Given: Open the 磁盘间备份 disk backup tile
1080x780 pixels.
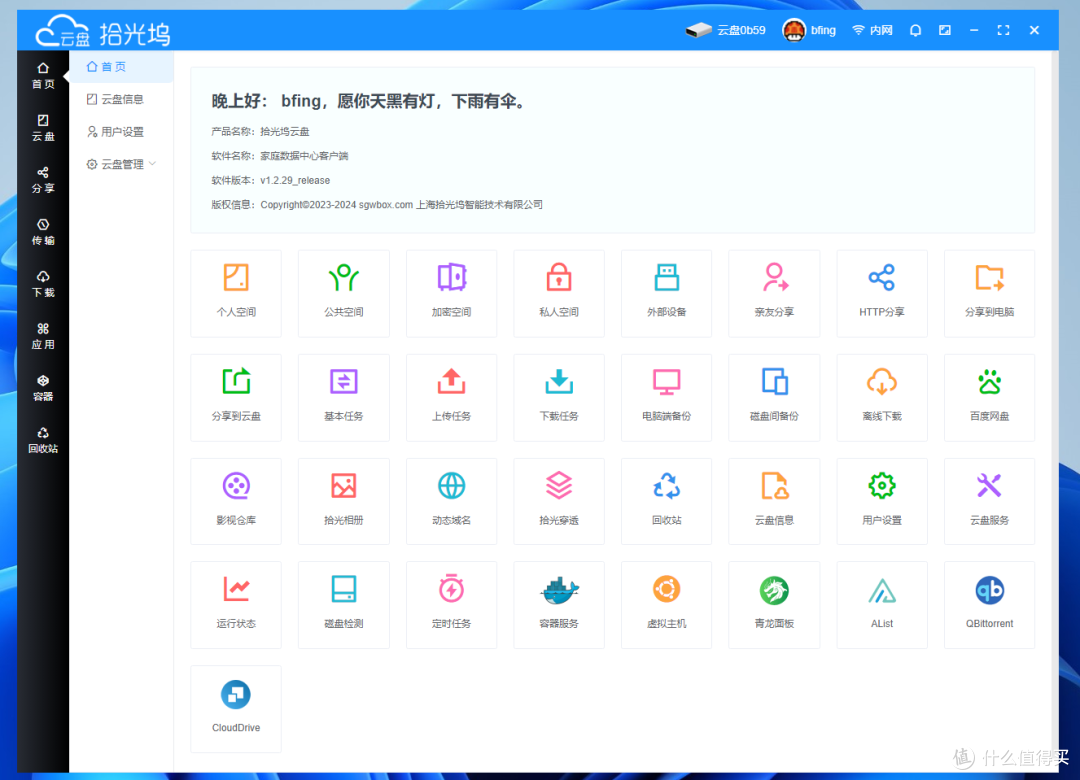Looking at the screenshot, I should click(x=774, y=397).
